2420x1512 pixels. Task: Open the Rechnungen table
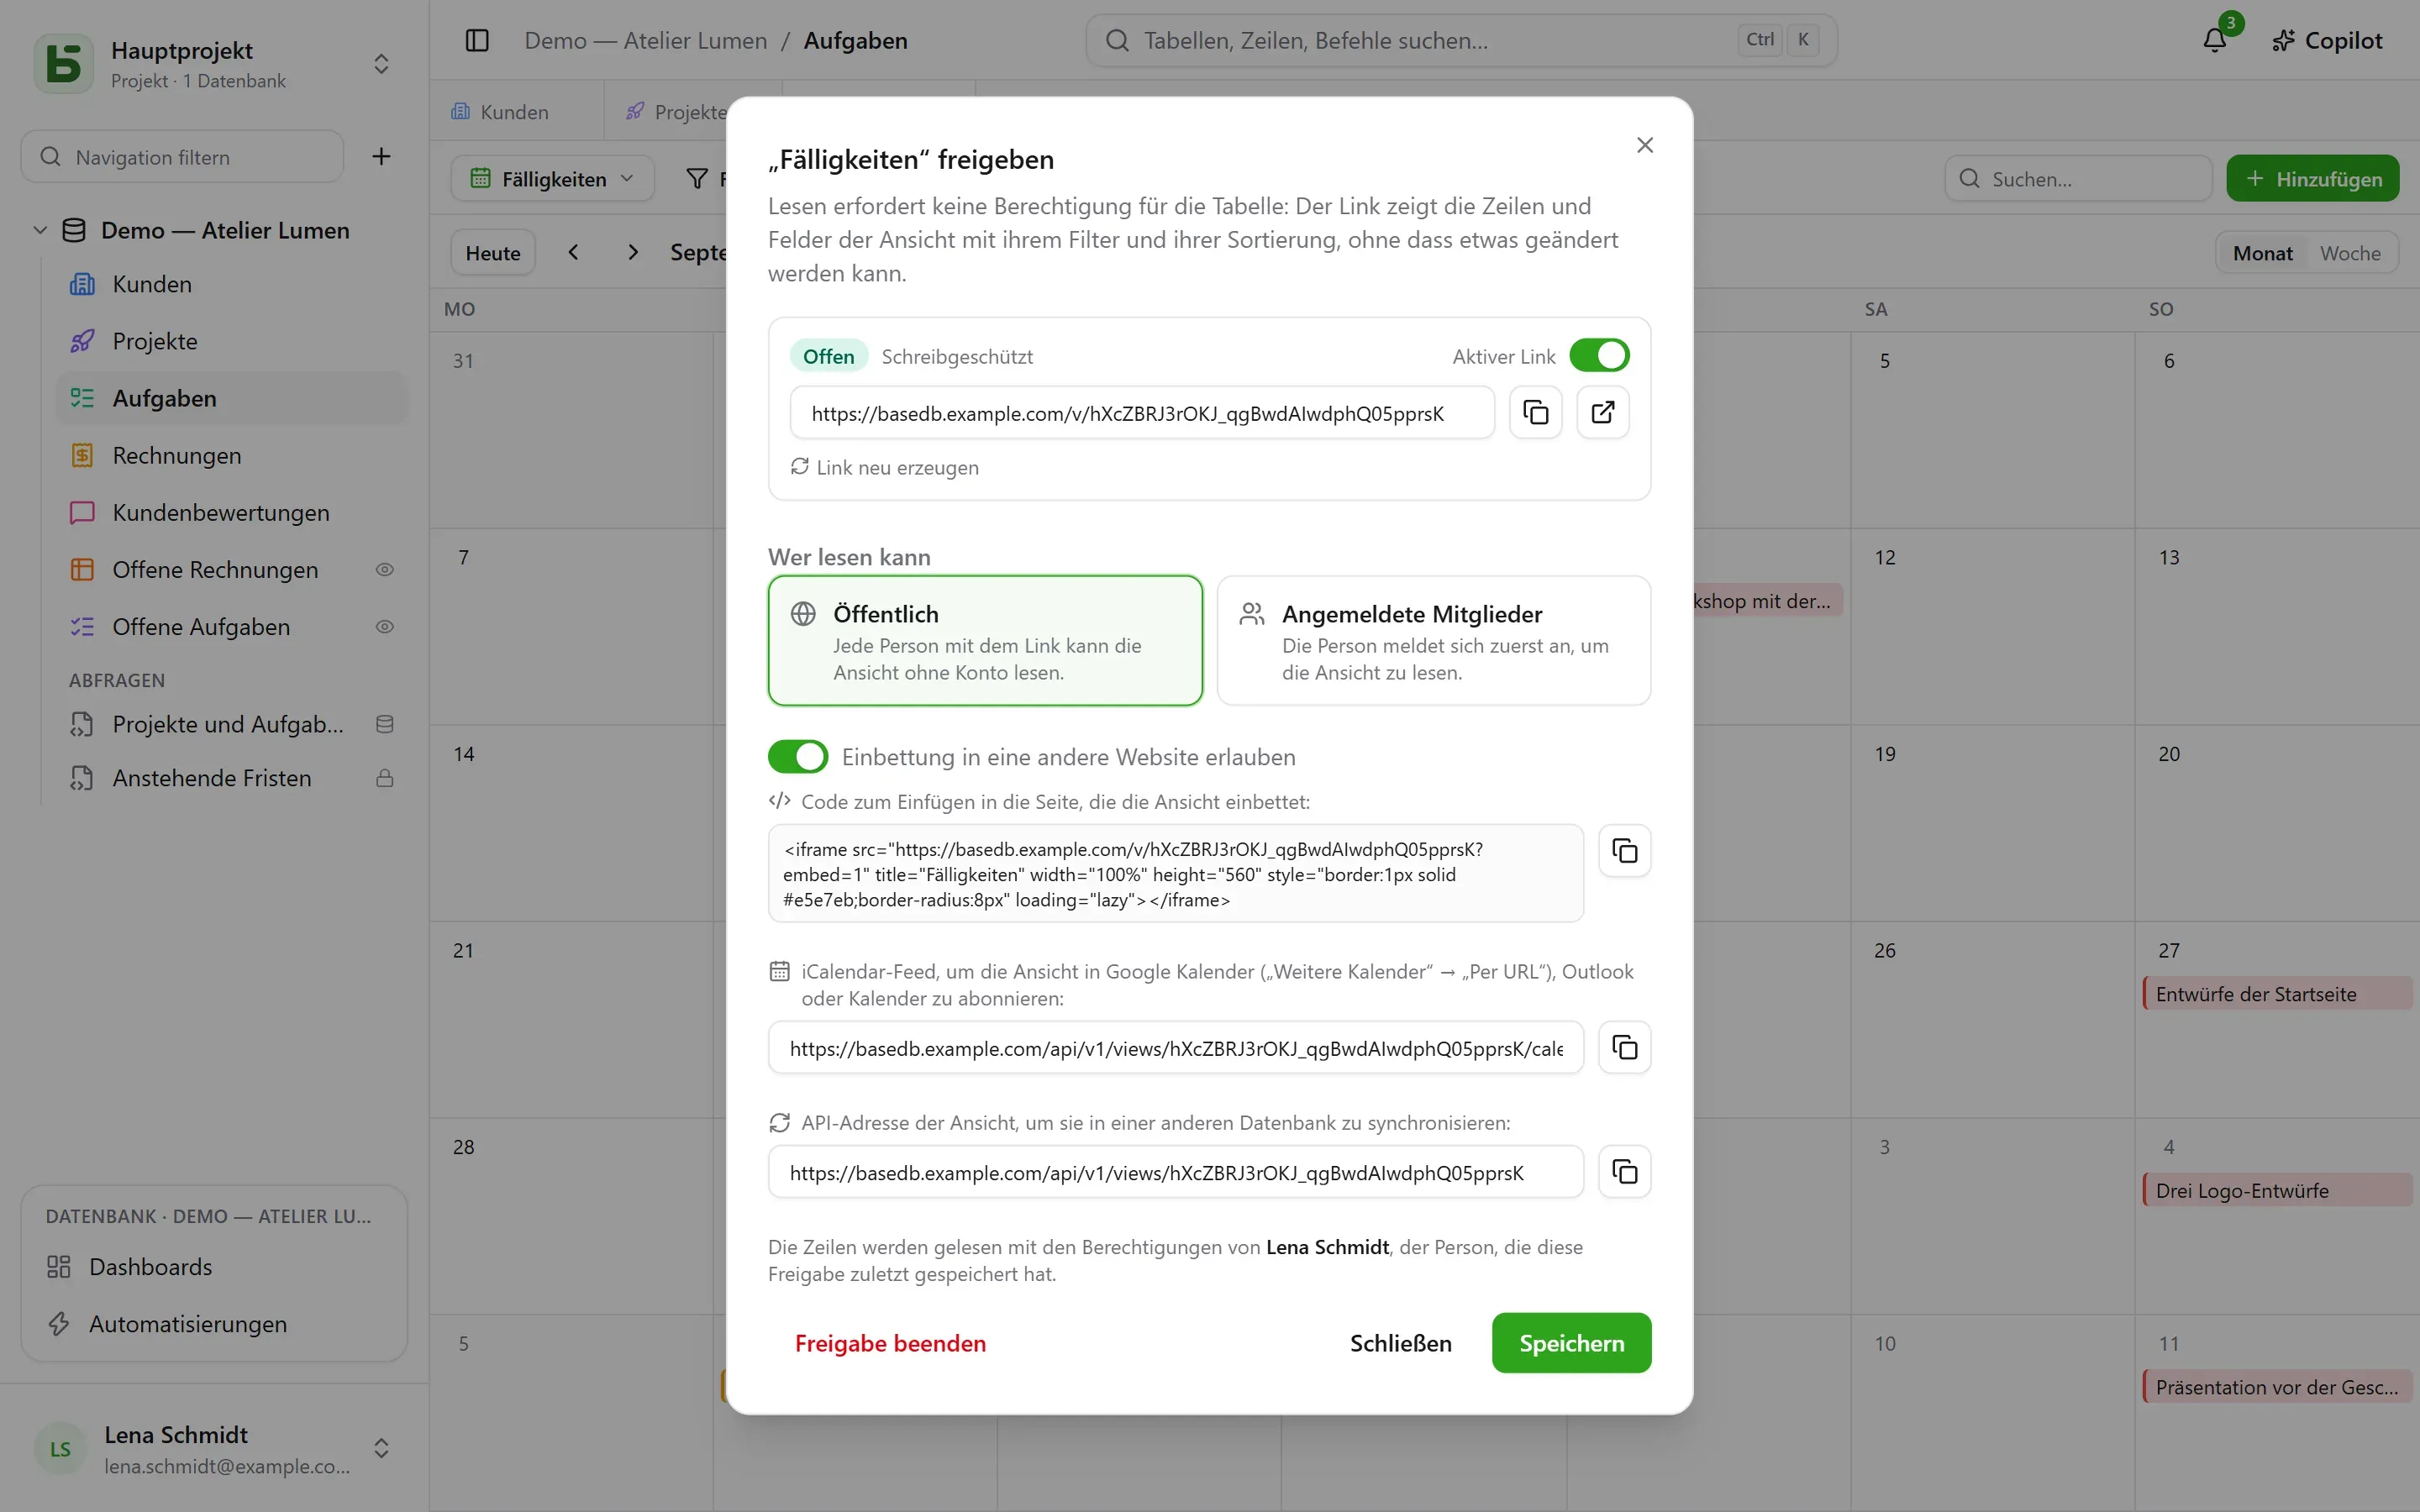232,455
